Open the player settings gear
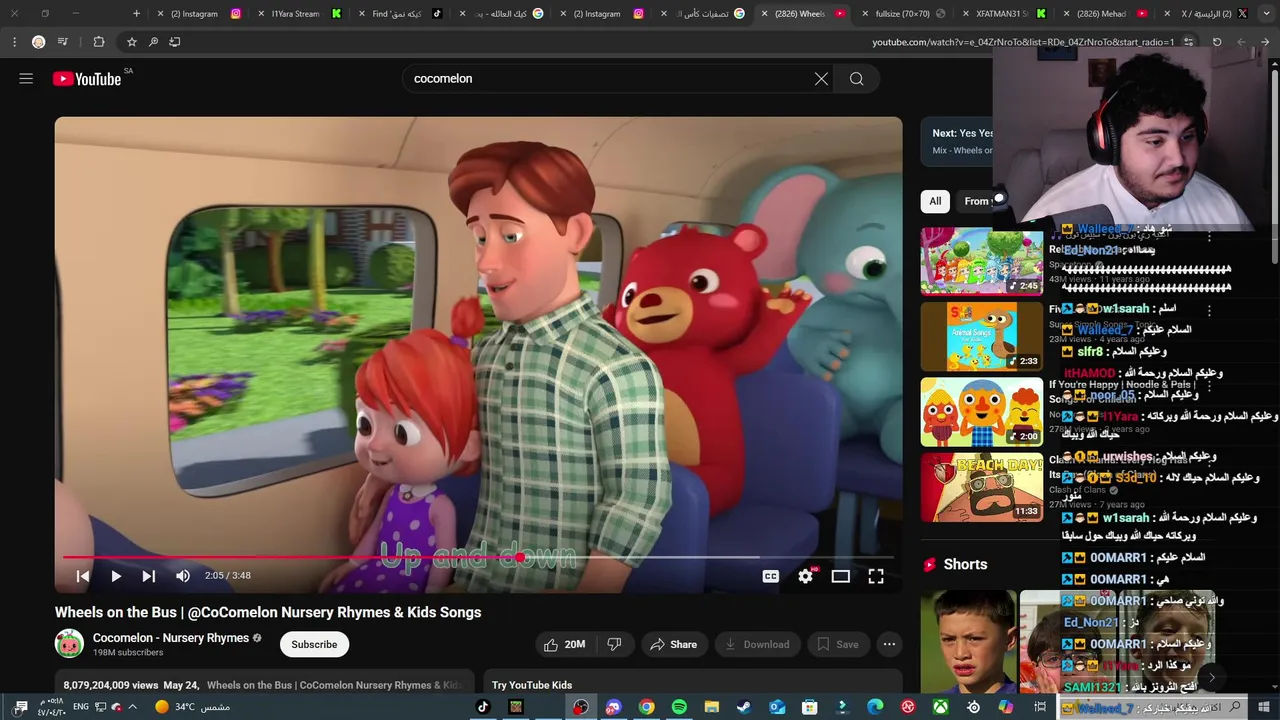Viewport: 1280px width, 720px height. coord(806,576)
